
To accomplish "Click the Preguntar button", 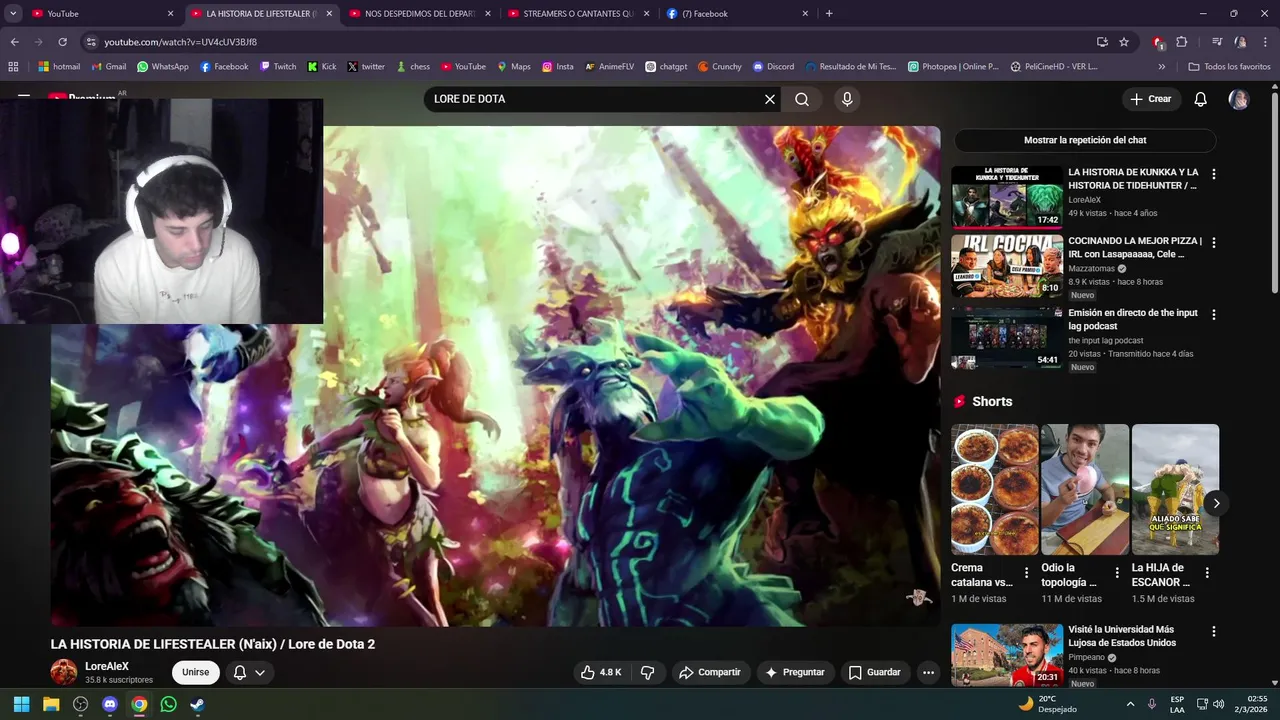I will coord(795,672).
